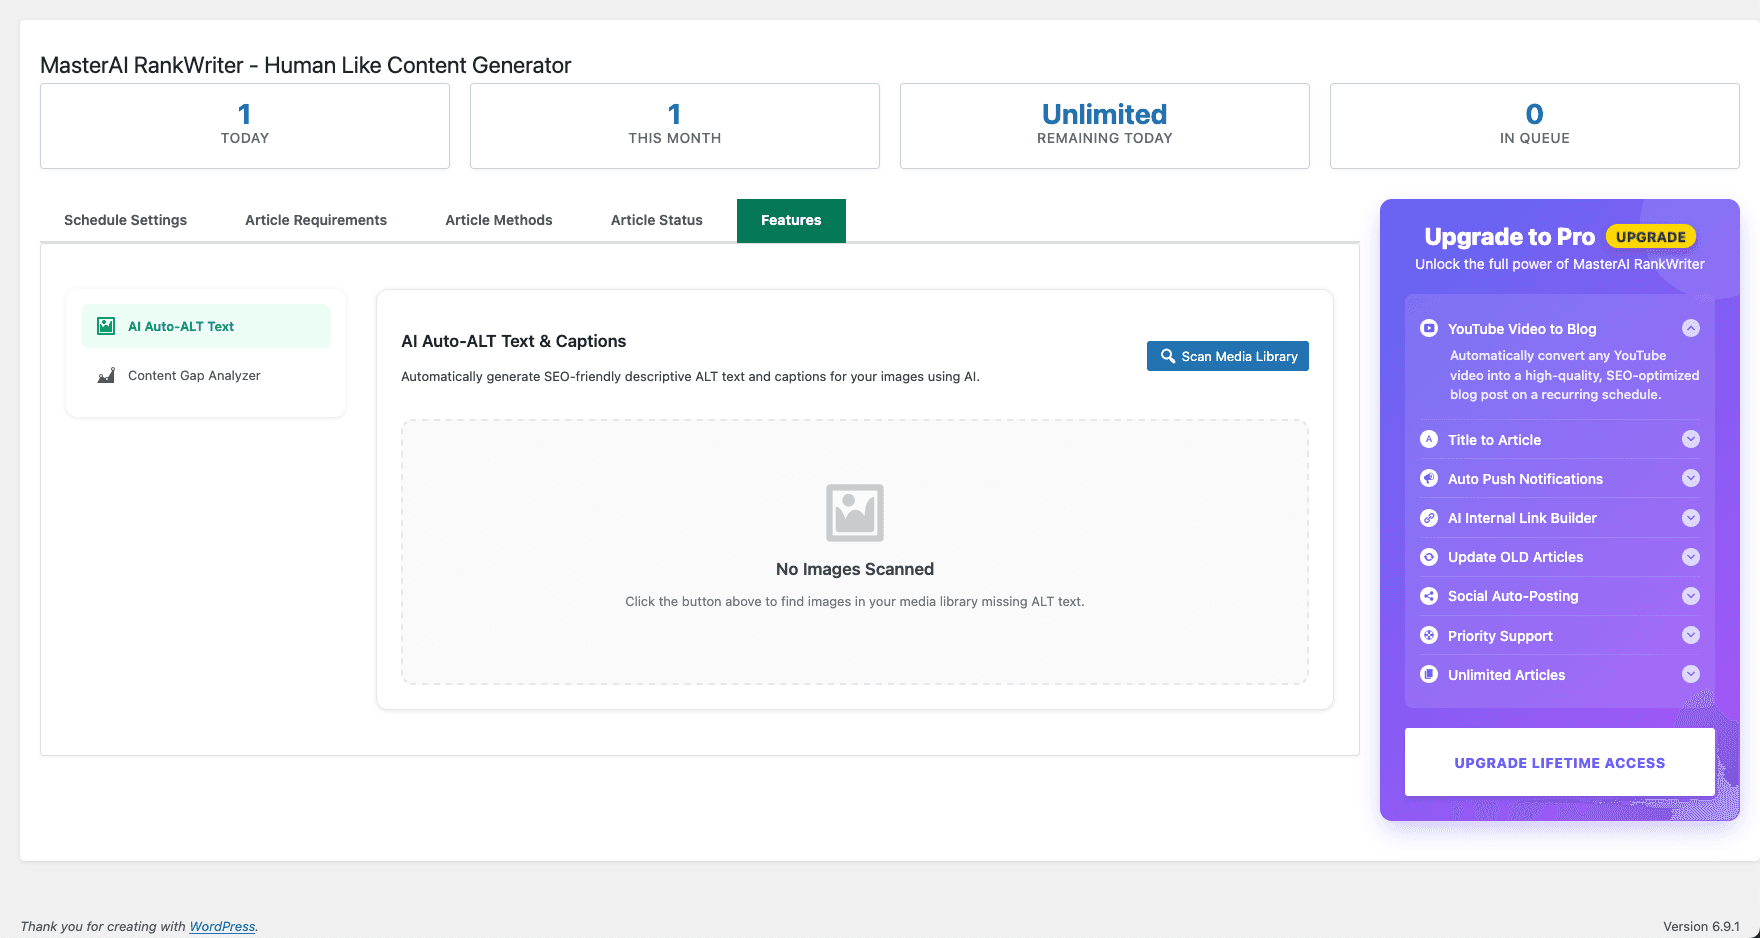Click the Social Auto-Posting share icon

pyautogui.click(x=1429, y=595)
